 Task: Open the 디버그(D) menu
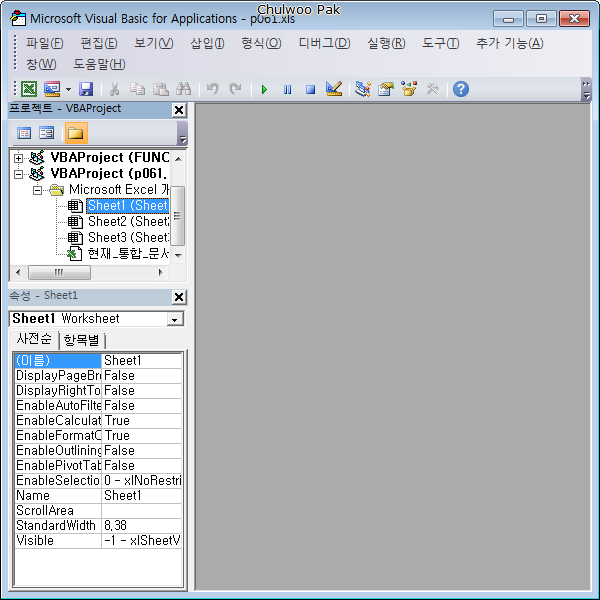point(324,43)
